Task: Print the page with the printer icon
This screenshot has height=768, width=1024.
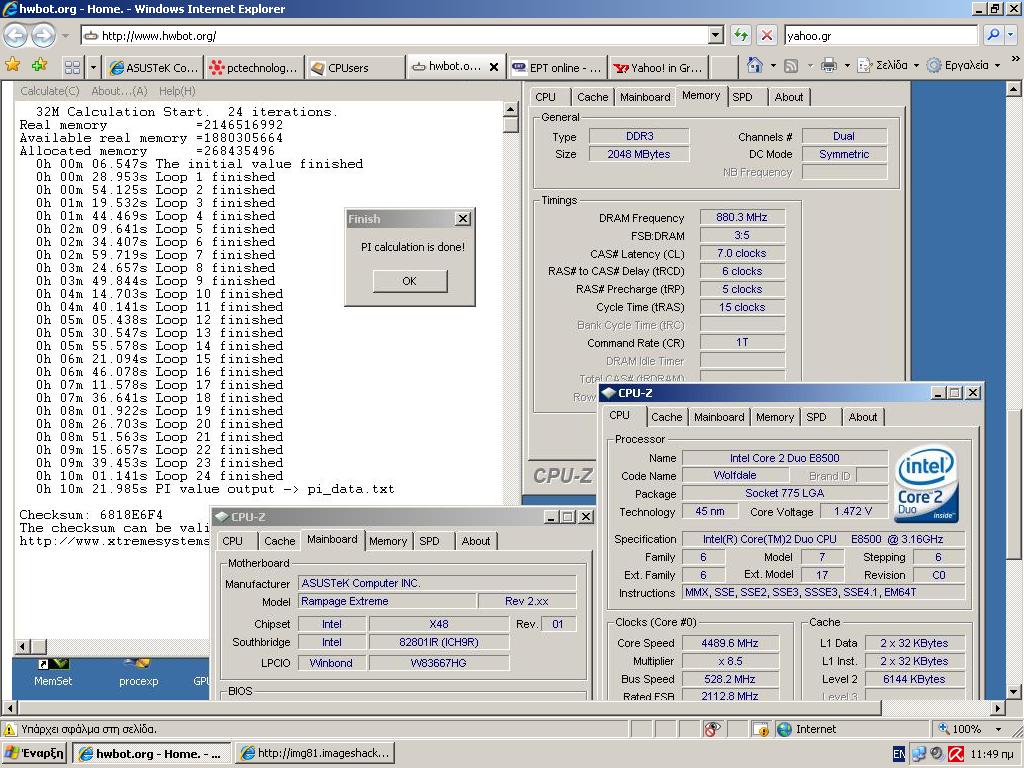Action: click(829, 65)
